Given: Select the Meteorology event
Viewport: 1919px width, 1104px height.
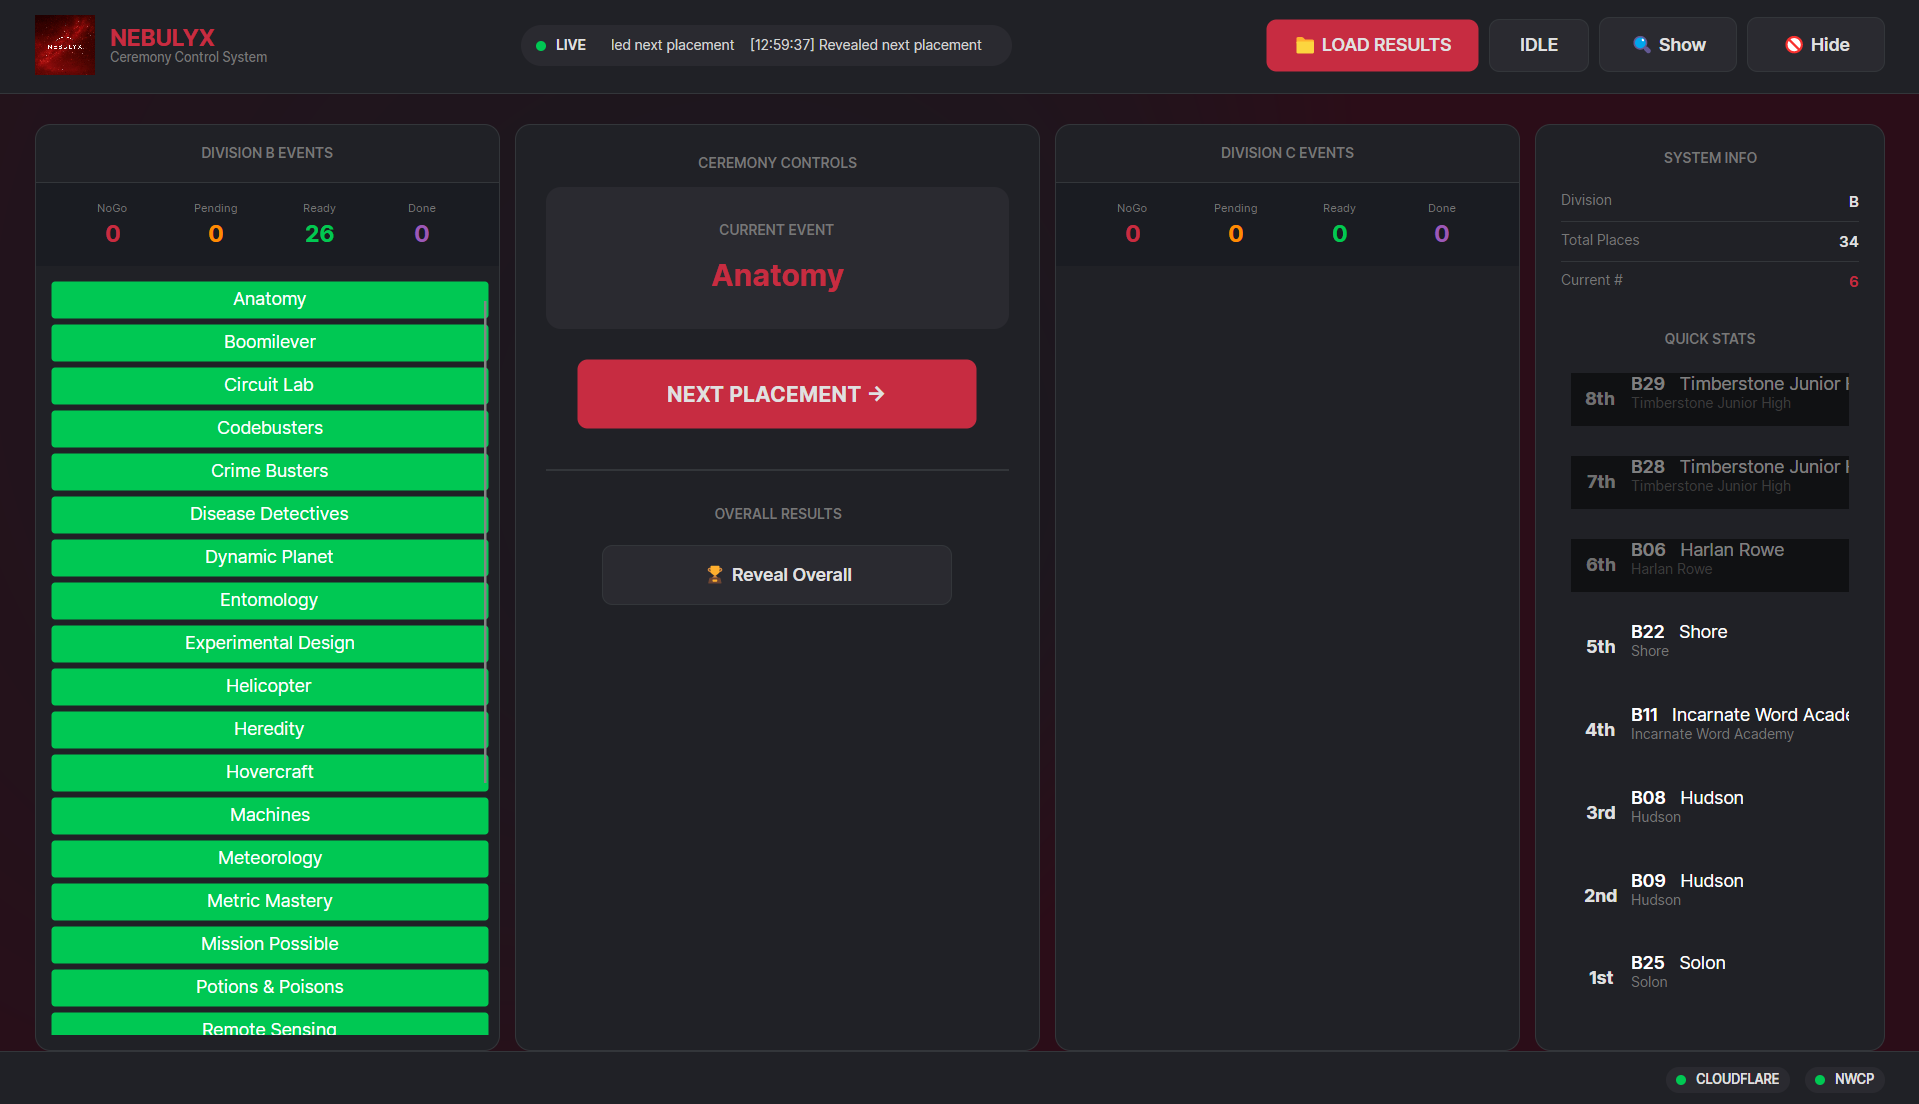Looking at the screenshot, I should click(270, 858).
